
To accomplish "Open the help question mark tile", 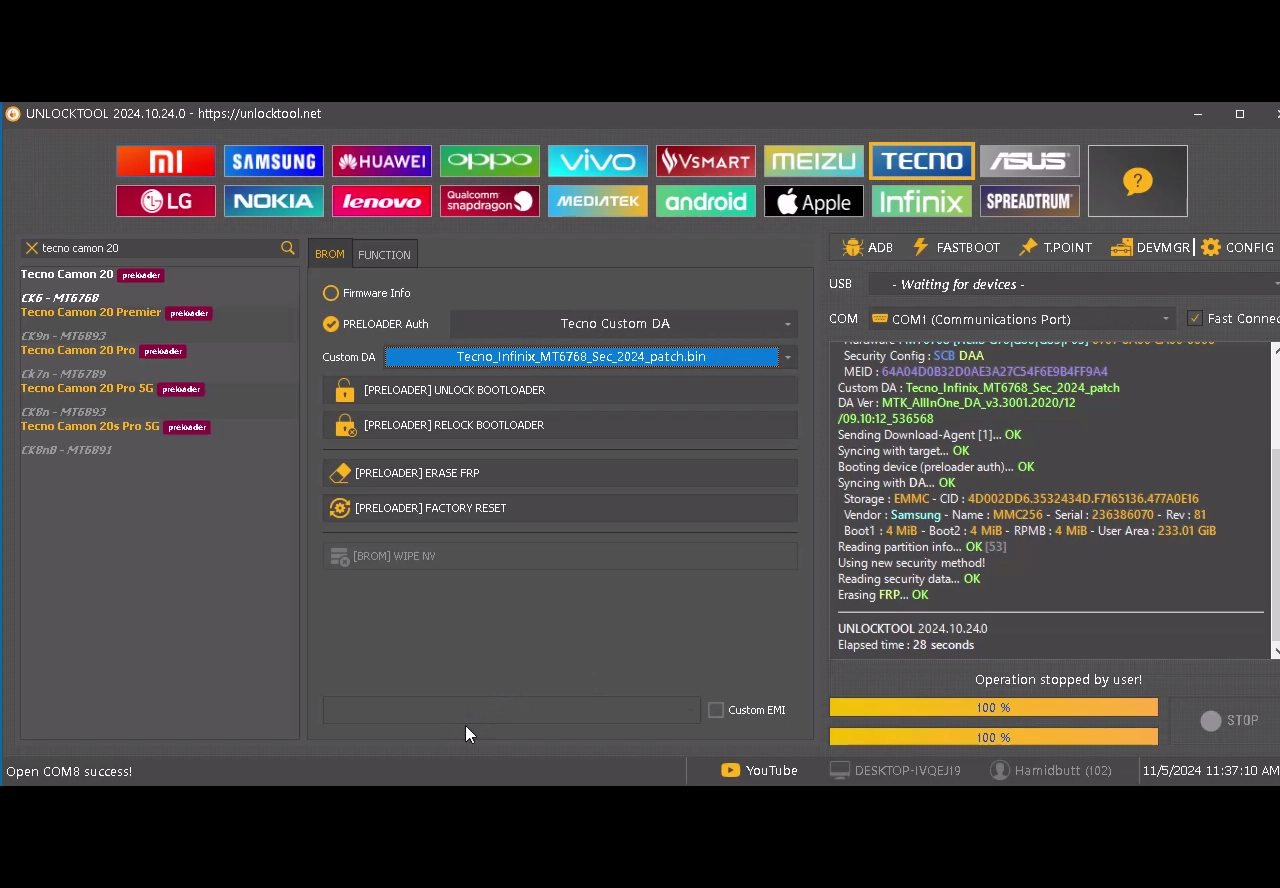I will point(1137,181).
